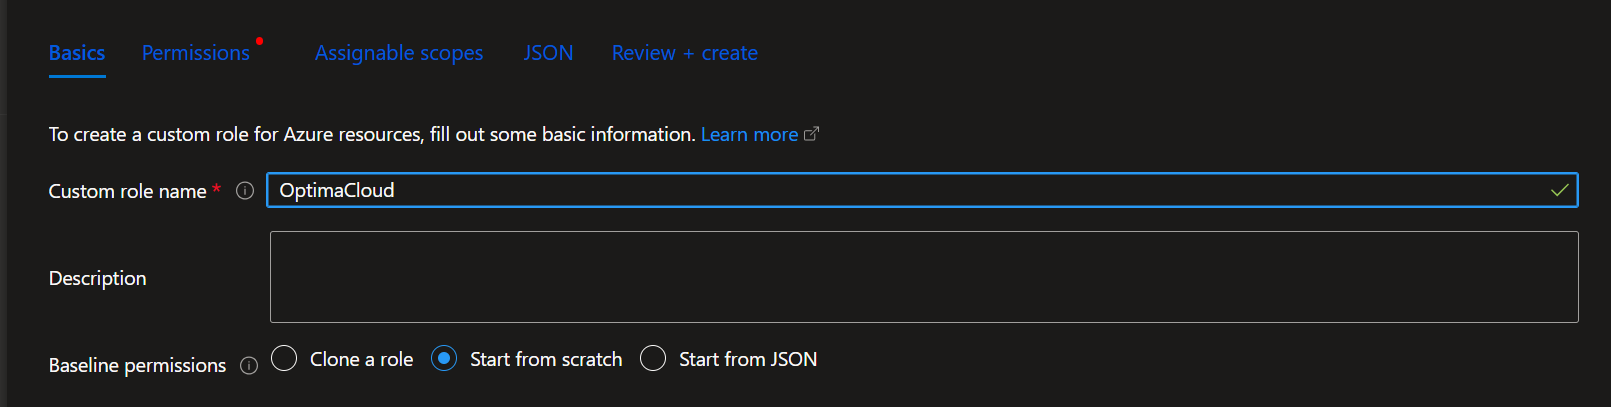
Task: Click the red dot indicator on Permissions tab
Action: [259, 41]
